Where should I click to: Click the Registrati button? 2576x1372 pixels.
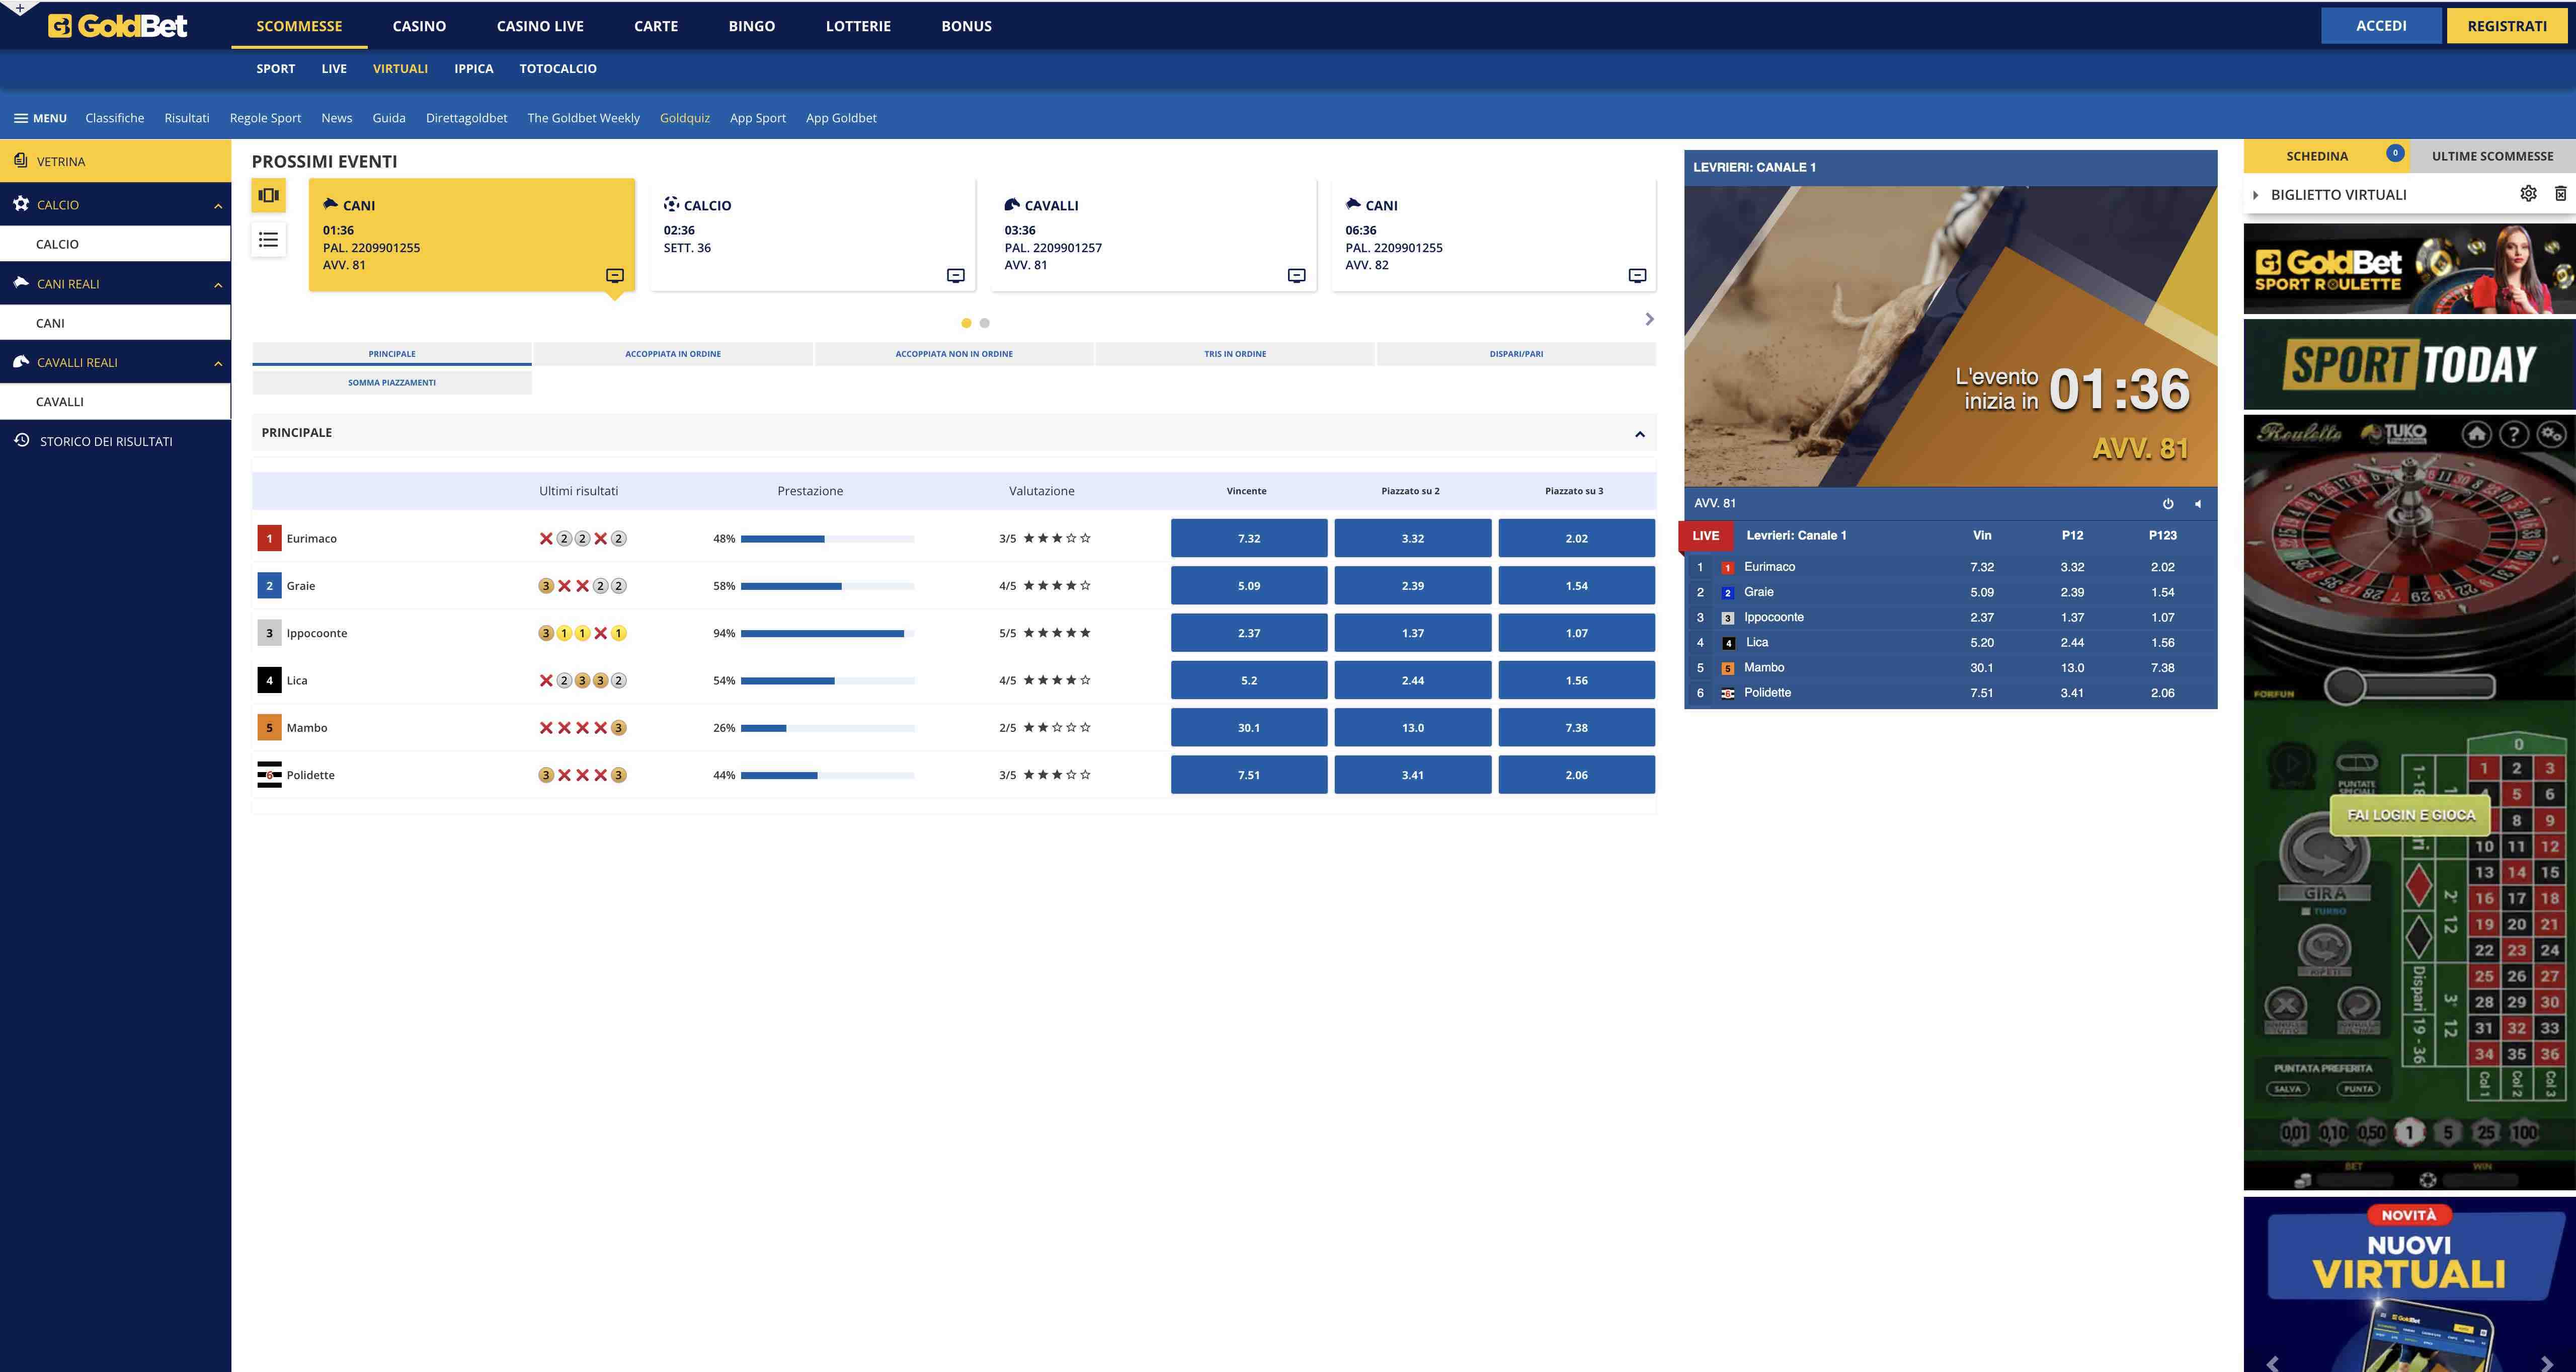[2506, 26]
